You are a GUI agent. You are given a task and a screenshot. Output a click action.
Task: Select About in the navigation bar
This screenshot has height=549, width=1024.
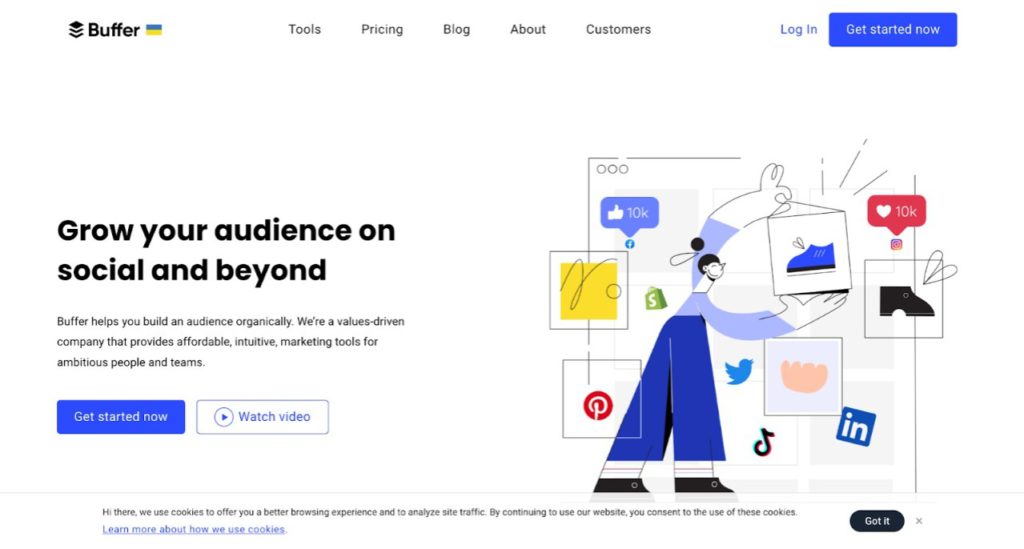pyautogui.click(x=528, y=29)
